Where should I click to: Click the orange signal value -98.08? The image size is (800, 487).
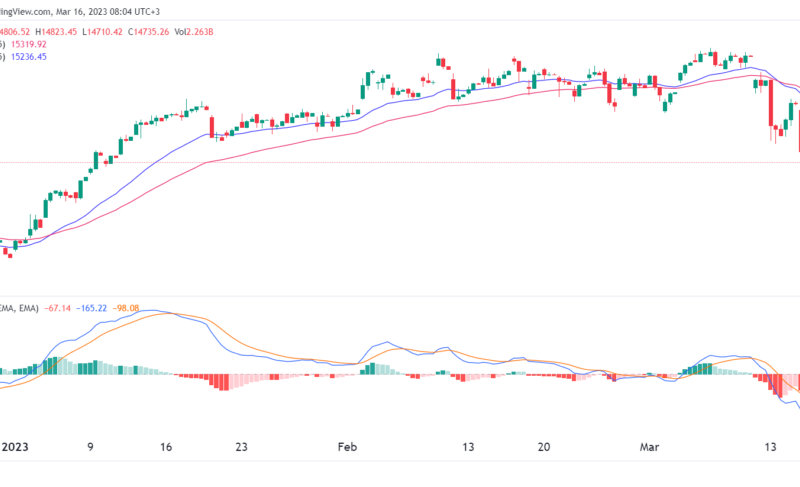(x=126, y=308)
